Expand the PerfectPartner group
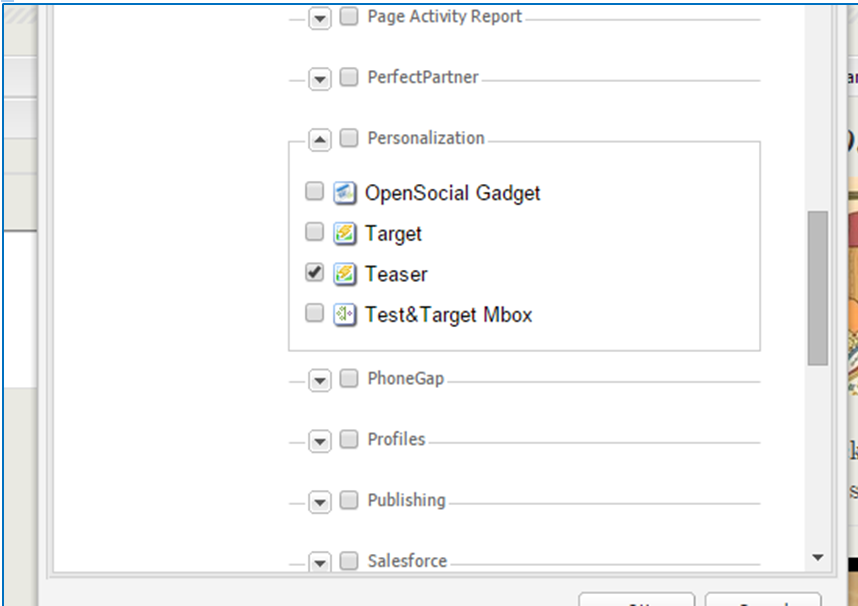Viewport: 858px width, 606px height. point(319,80)
